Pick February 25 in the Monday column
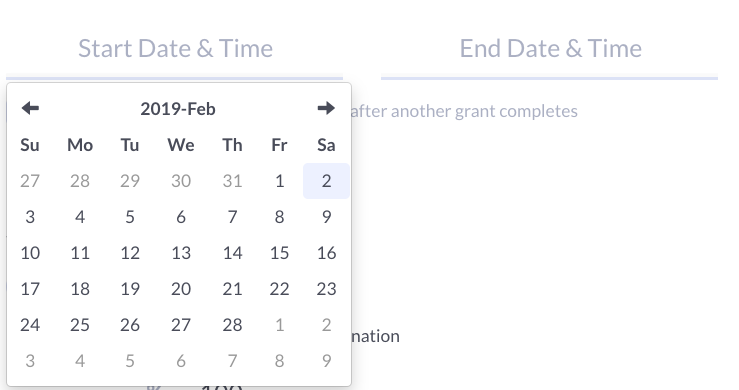739x390 pixels. pyautogui.click(x=80, y=325)
